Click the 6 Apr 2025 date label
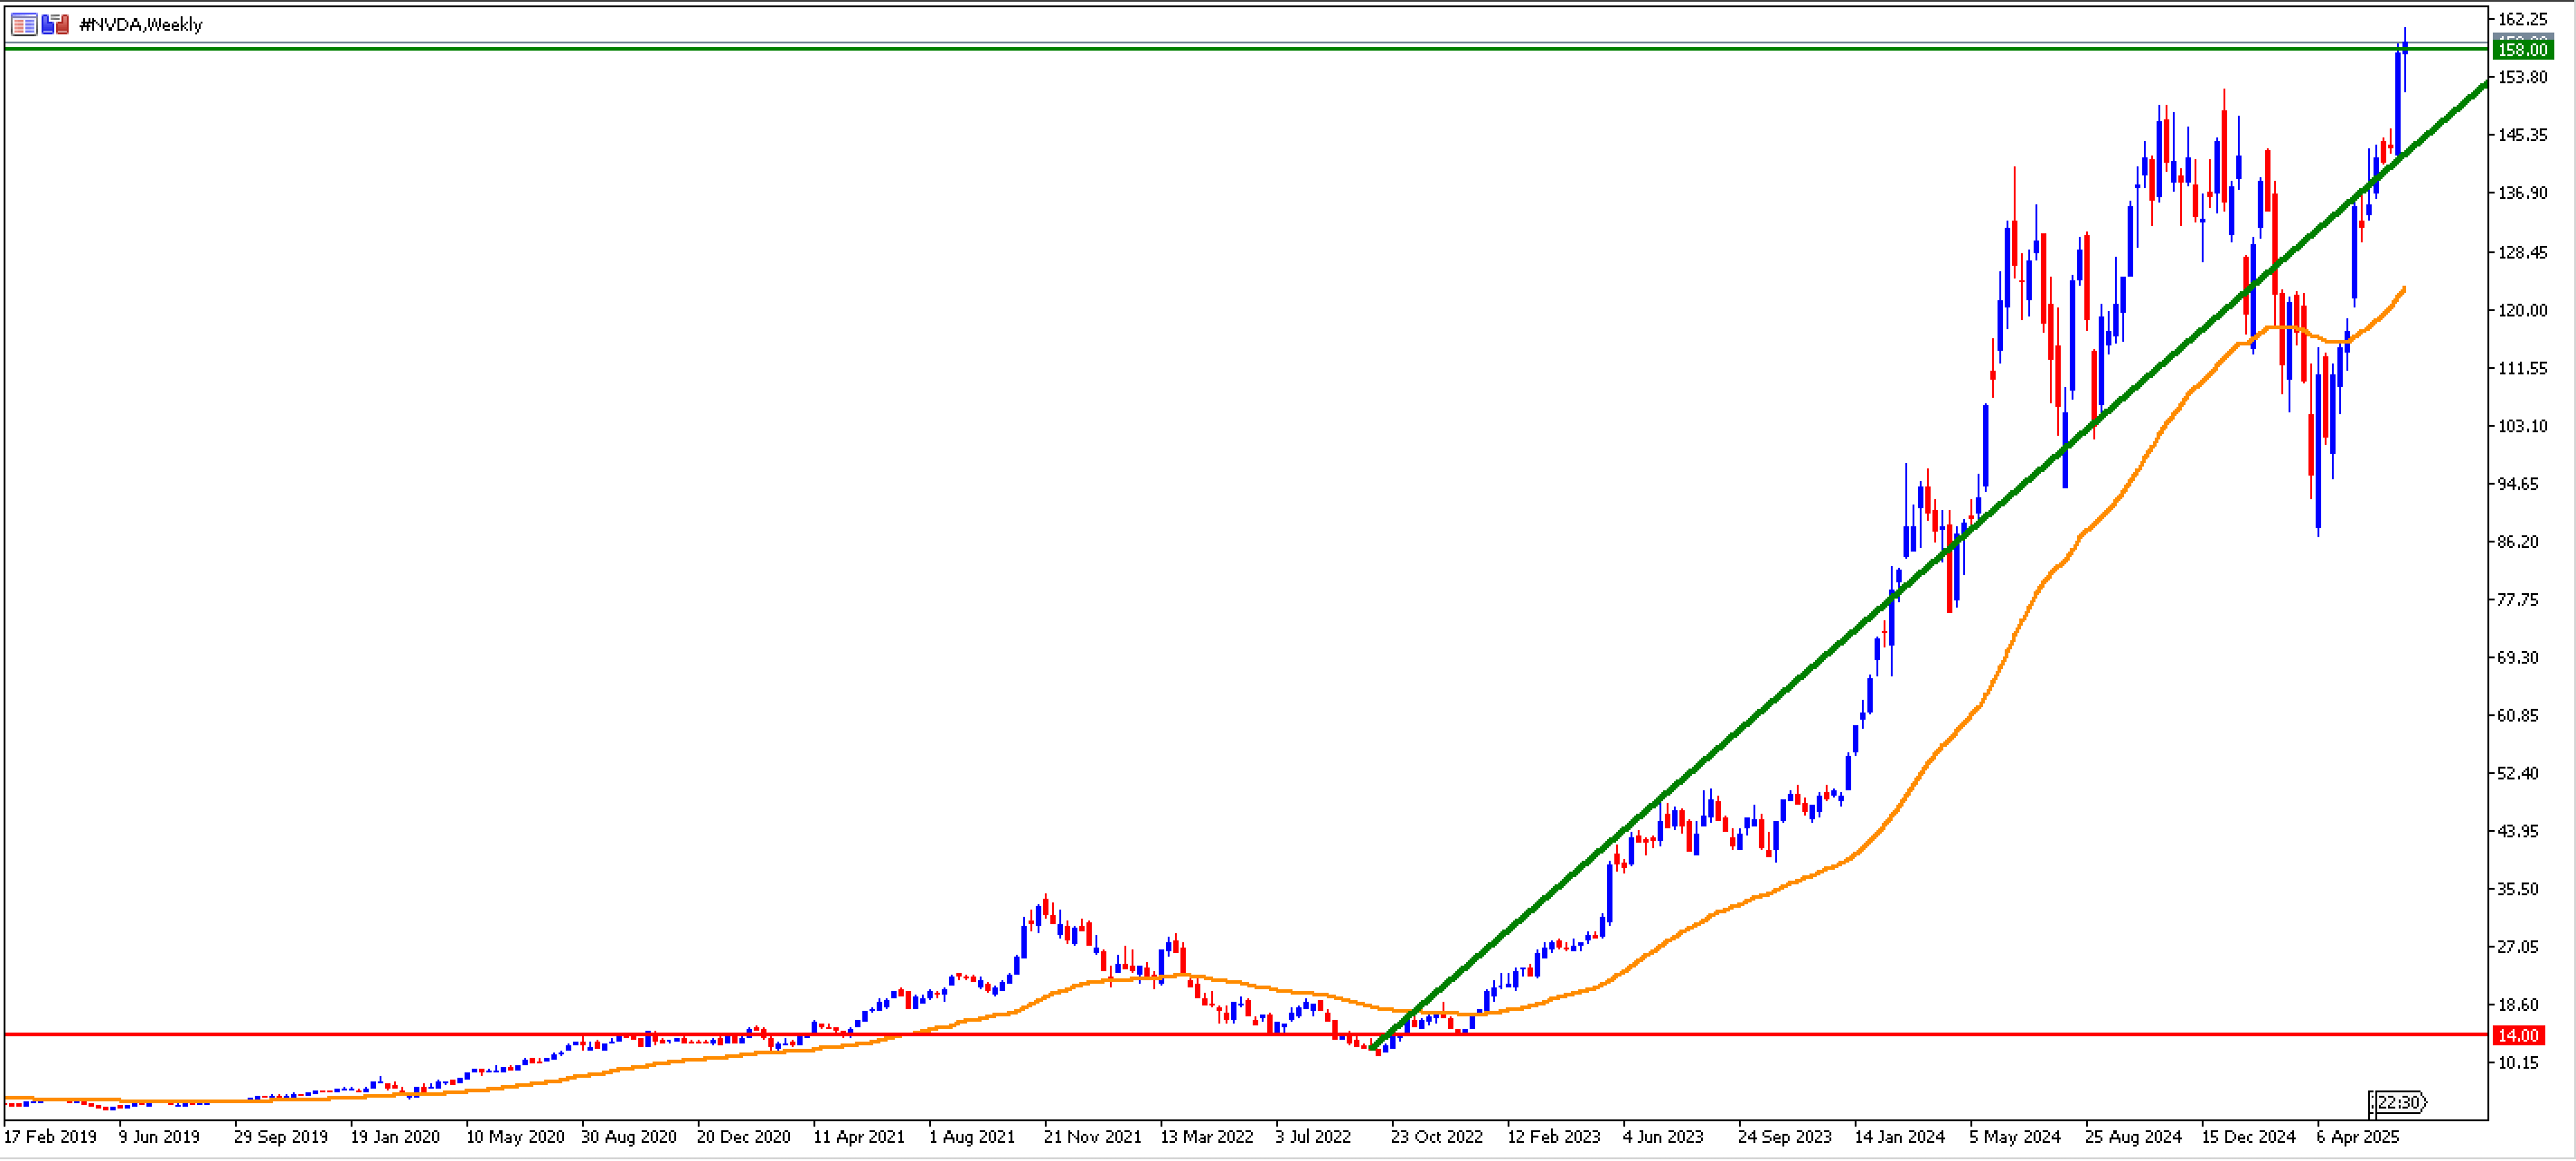This screenshot has height=1161, width=2576. tap(2358, 1137)
